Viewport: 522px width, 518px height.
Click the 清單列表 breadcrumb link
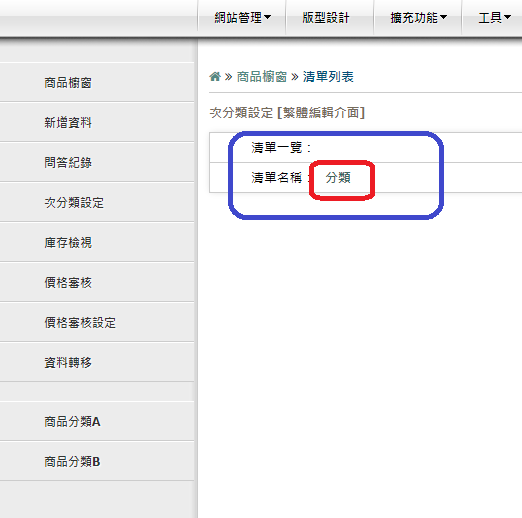coord(328,77)
